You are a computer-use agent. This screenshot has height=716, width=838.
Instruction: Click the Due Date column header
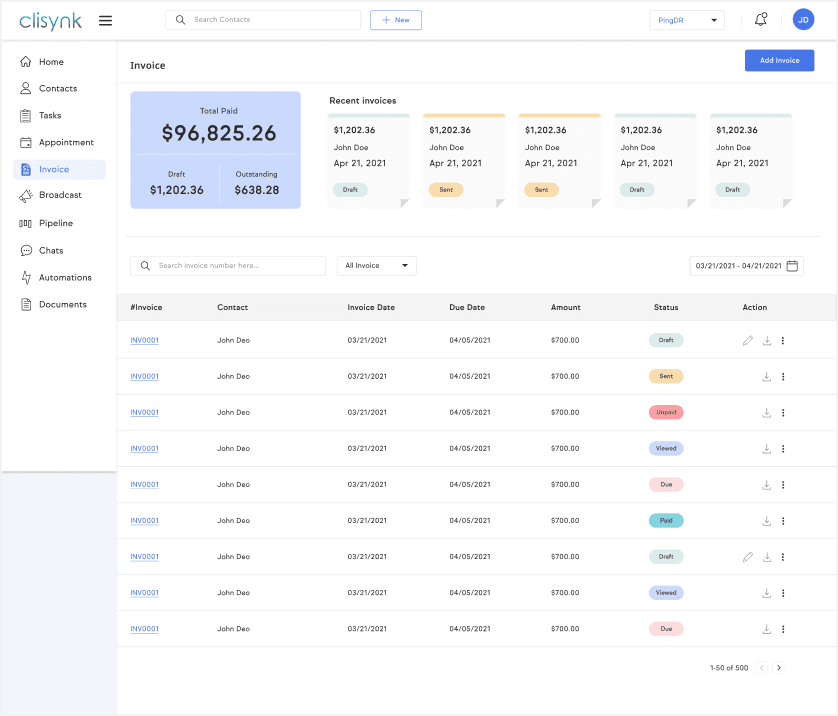(467, 307)
